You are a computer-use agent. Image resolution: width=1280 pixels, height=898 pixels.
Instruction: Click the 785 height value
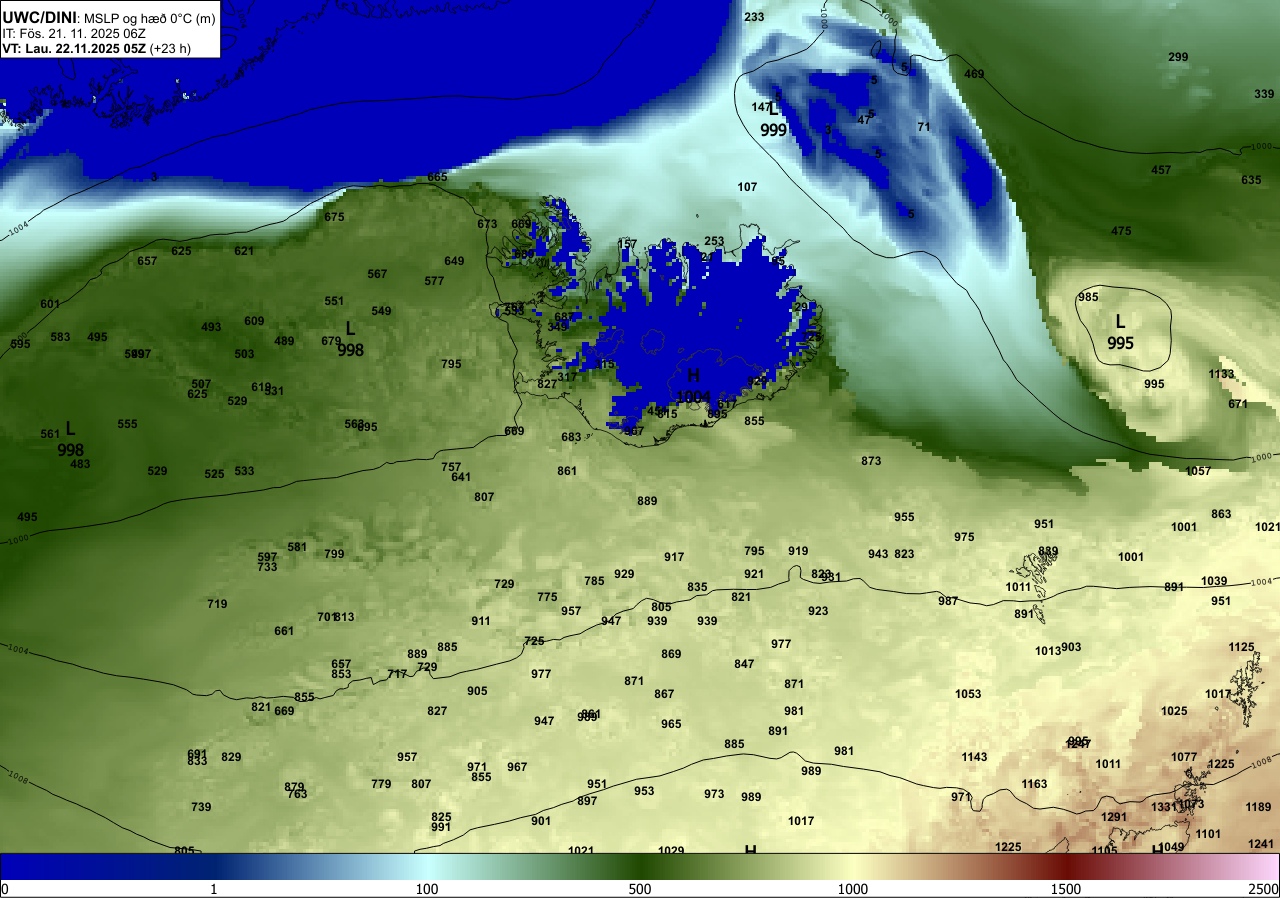coord(594,581)
